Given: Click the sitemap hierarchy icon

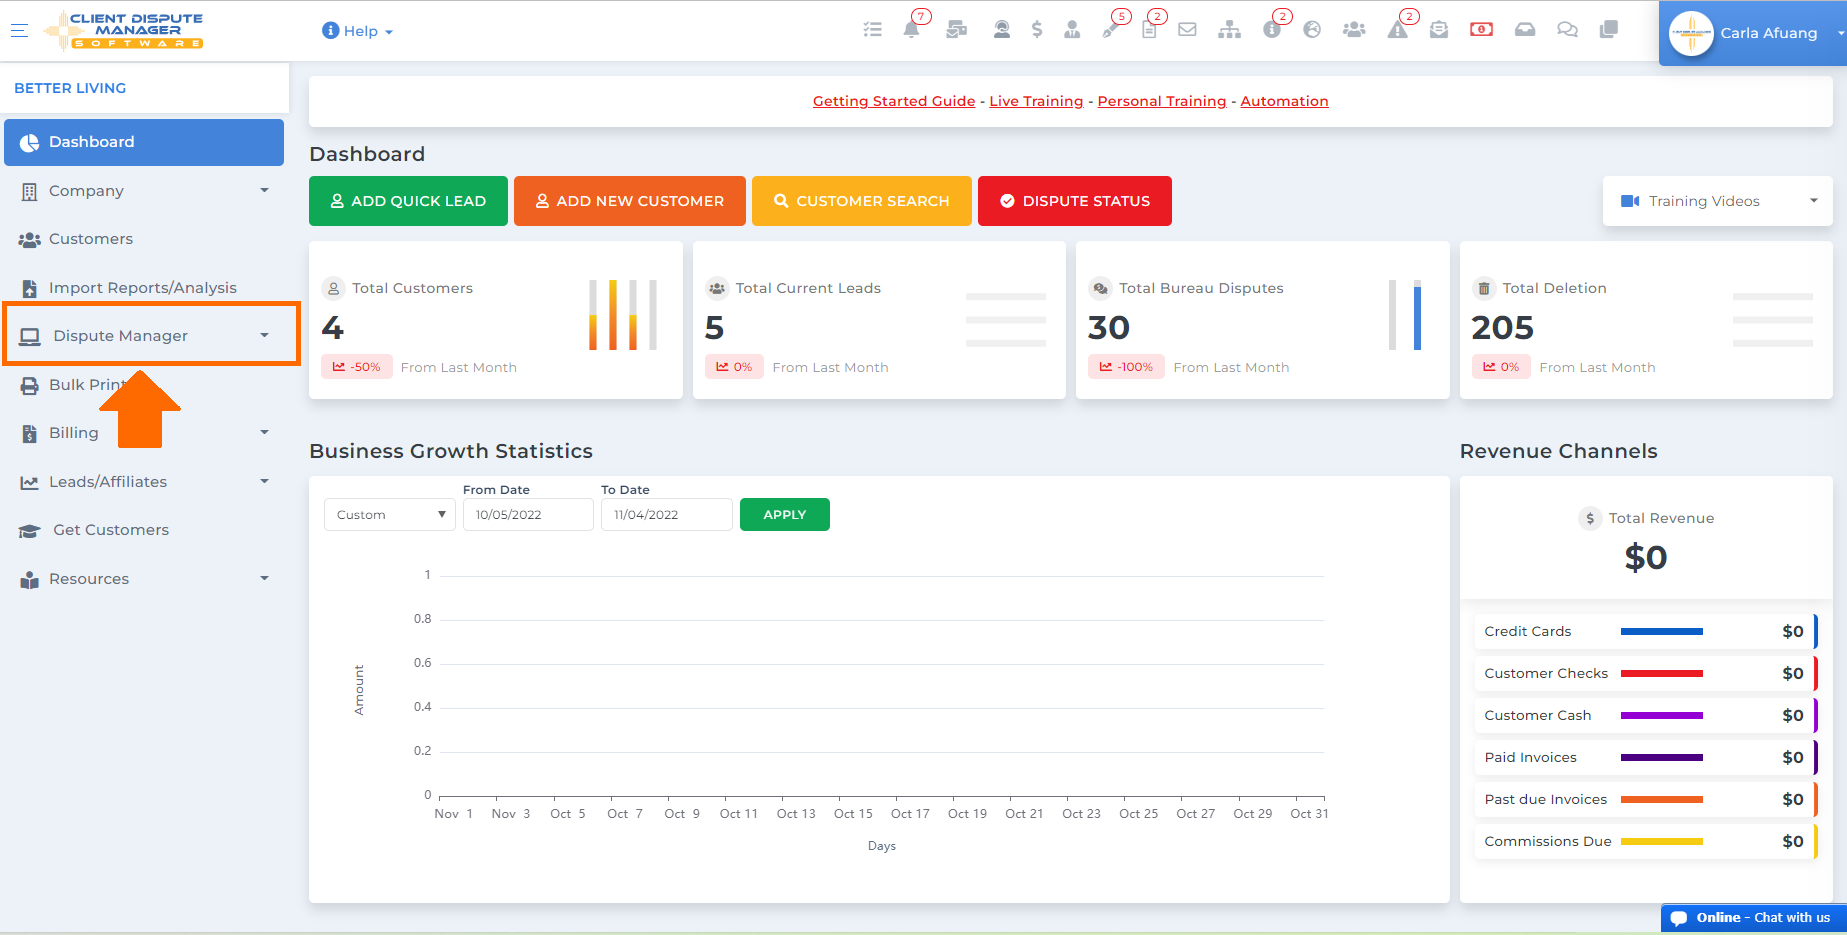Looking at the screenshot, I should pyautogui.click(x=1229, y=30).
